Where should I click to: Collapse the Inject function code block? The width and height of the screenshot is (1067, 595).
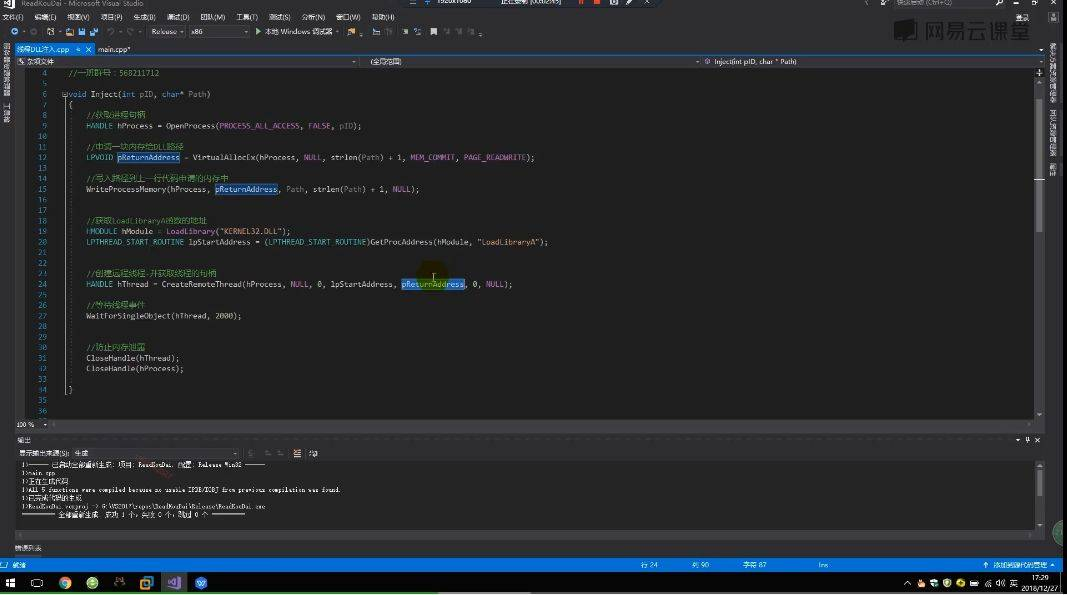(x=63, y=94)
